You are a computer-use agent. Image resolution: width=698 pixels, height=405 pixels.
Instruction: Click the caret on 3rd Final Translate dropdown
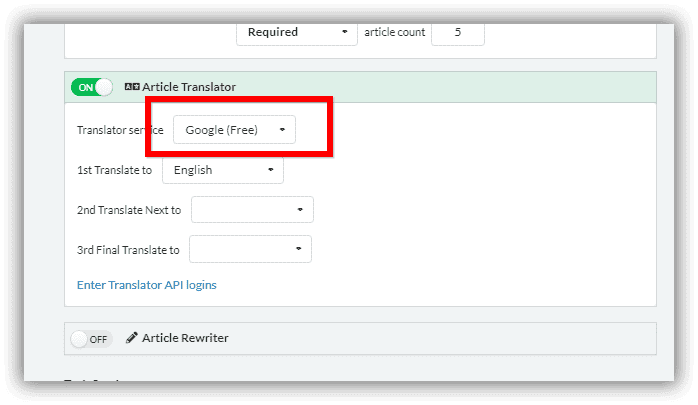298,248
